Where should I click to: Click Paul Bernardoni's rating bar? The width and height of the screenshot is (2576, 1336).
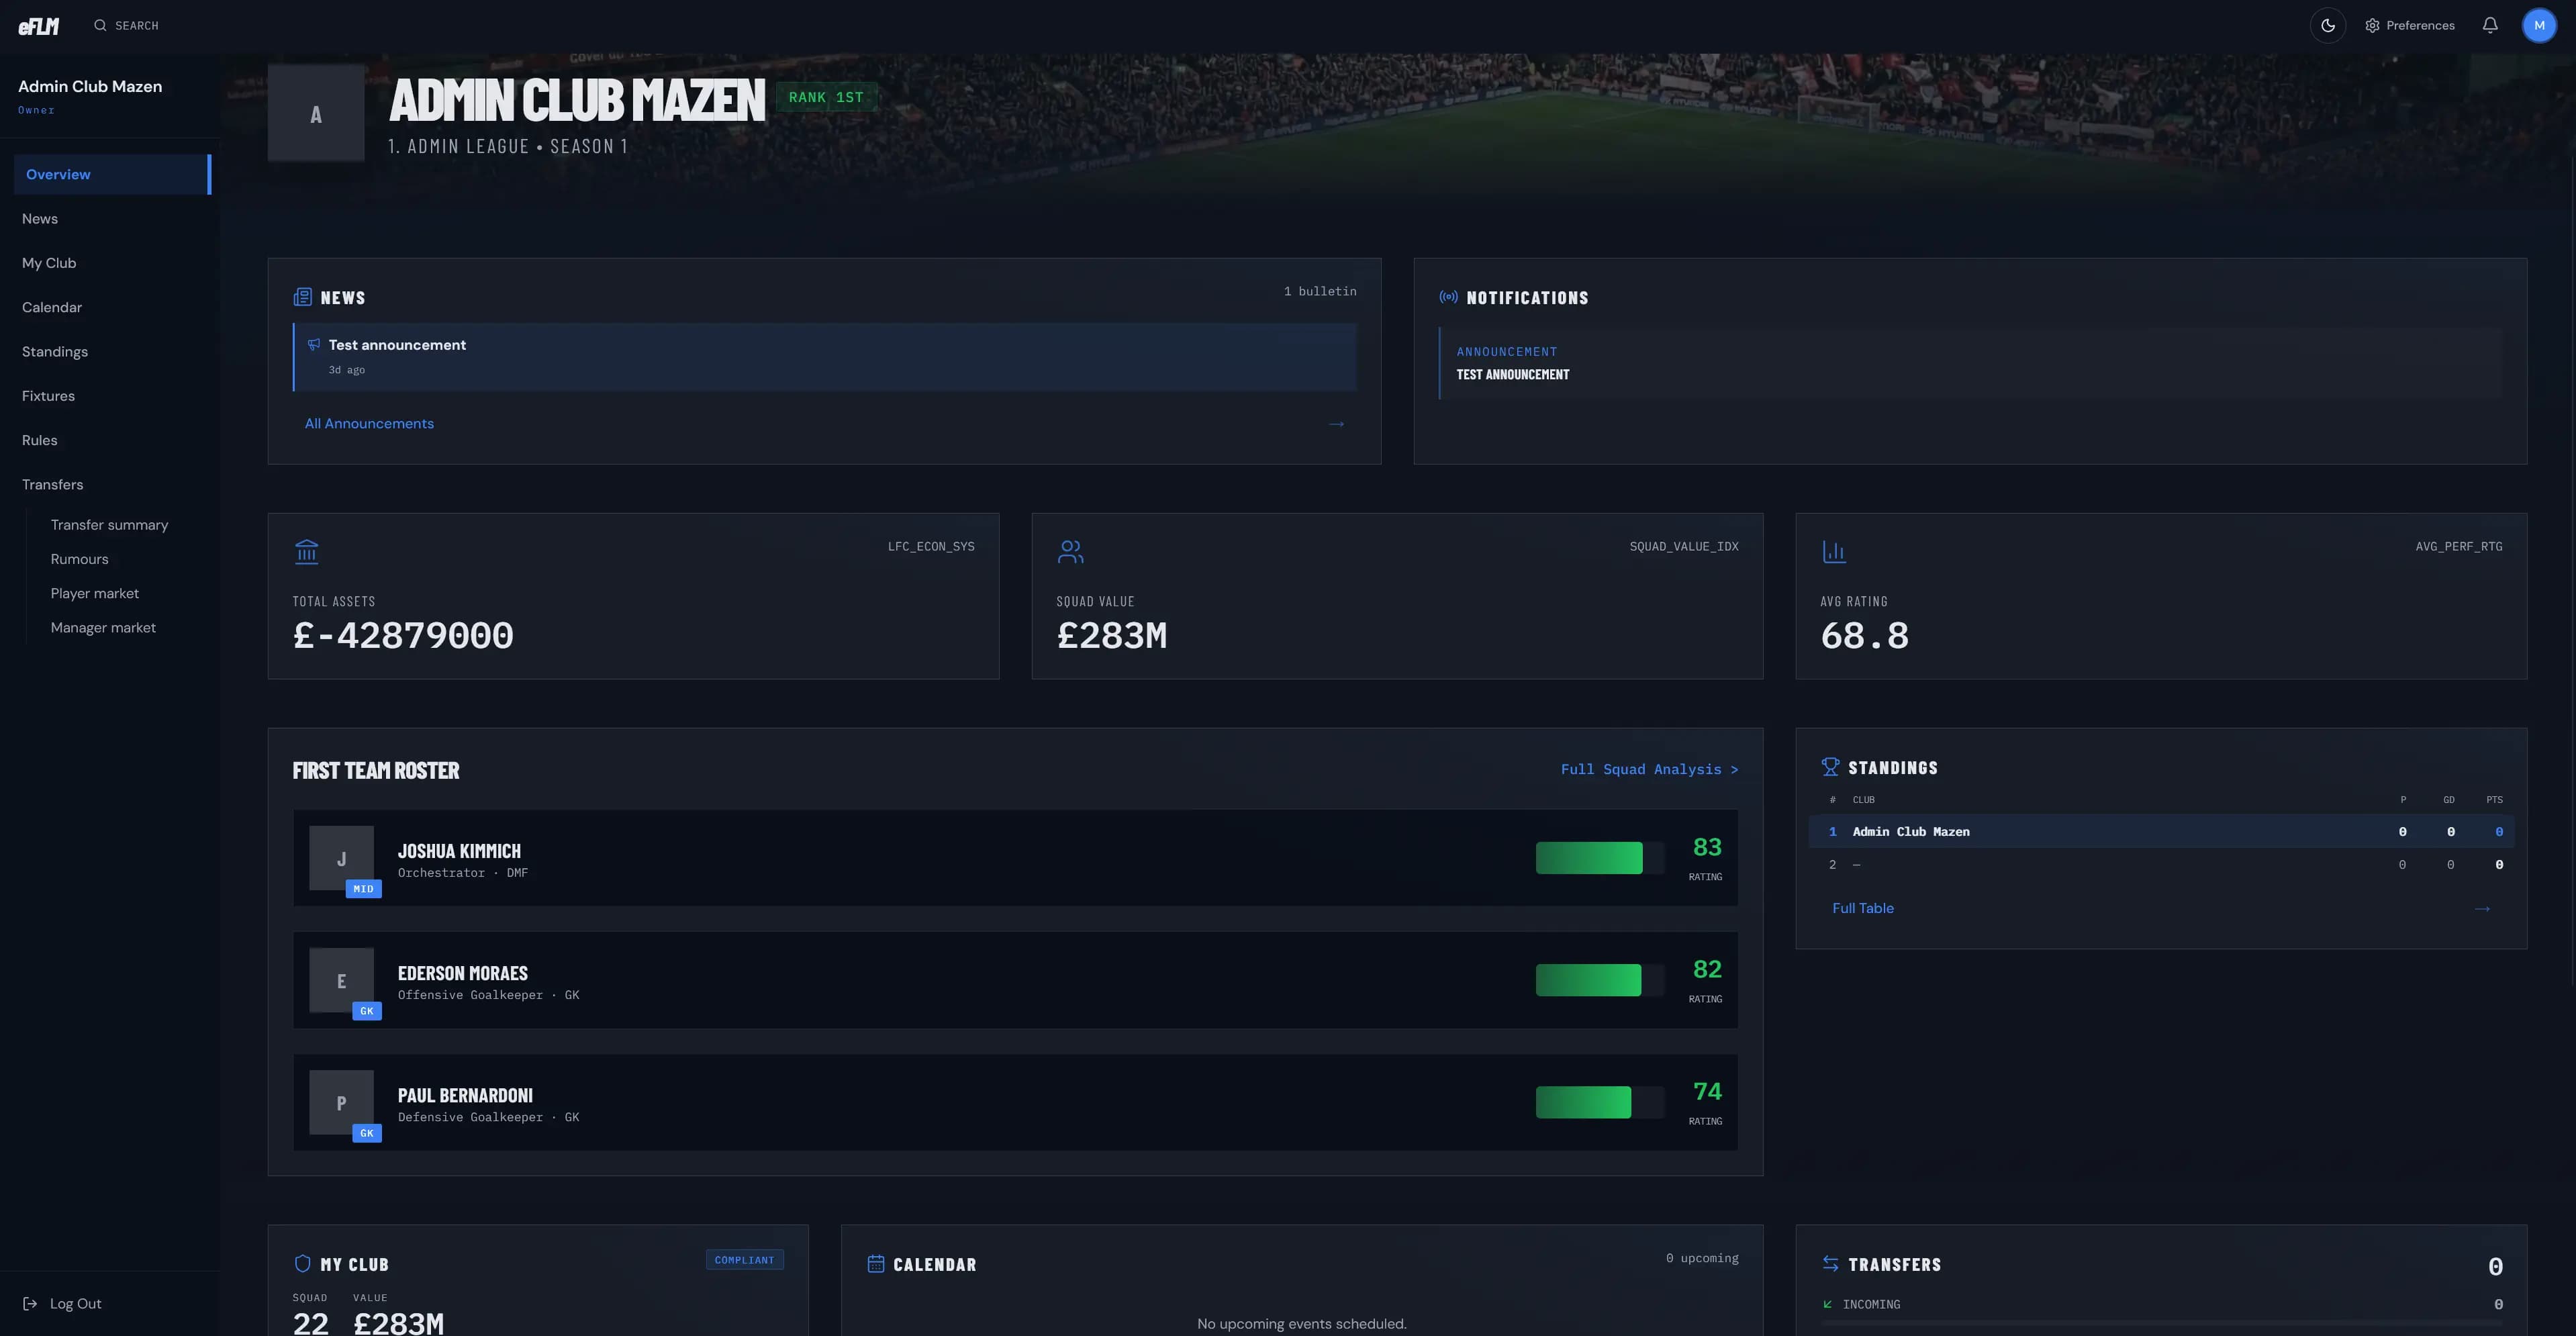coord(1600,1102)
